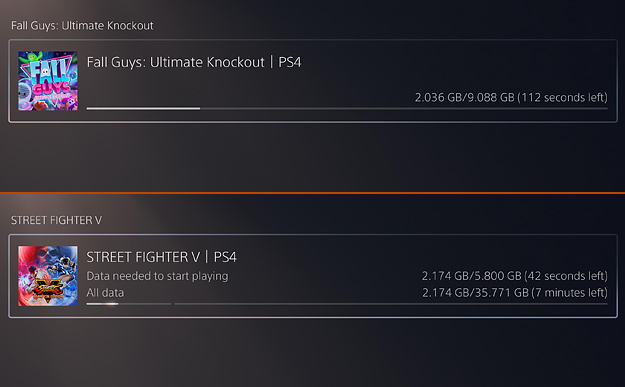Click the orange divider line between downloads

312,193
